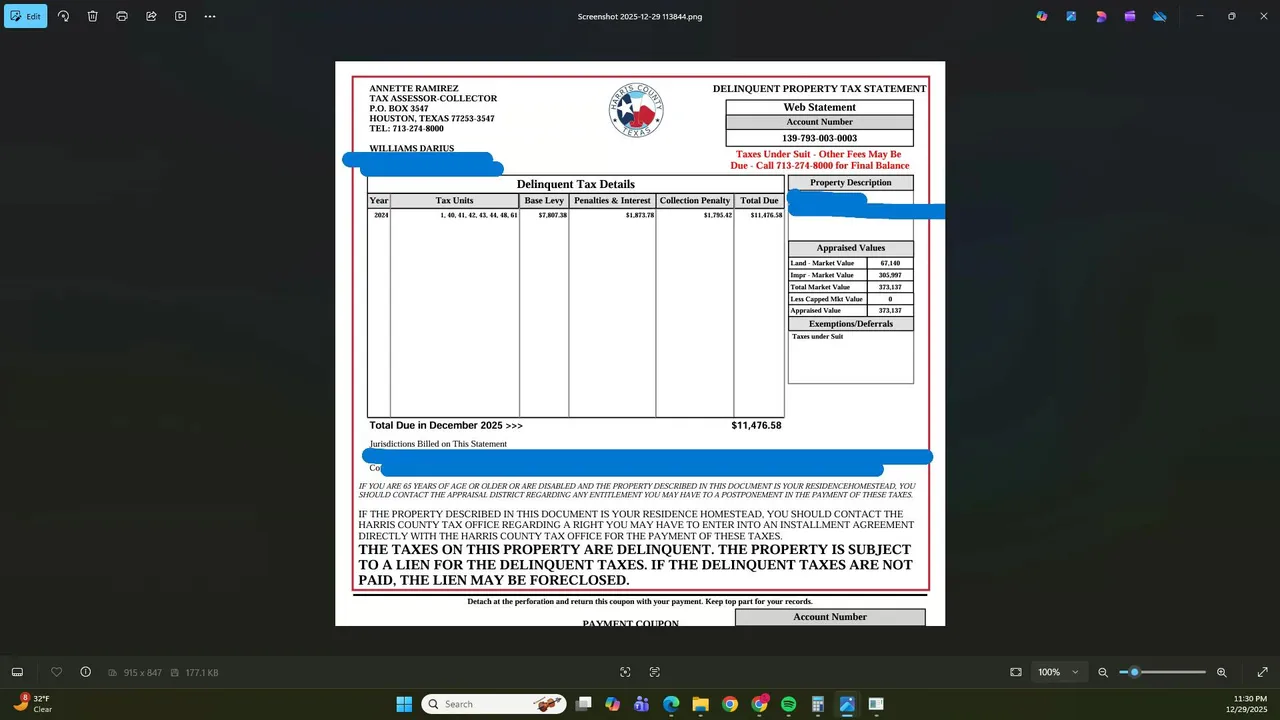This screenshot has height=720, width=1280.
Task: Open the first Chrome icon on taskbar
Action: (x=730, y=704)
